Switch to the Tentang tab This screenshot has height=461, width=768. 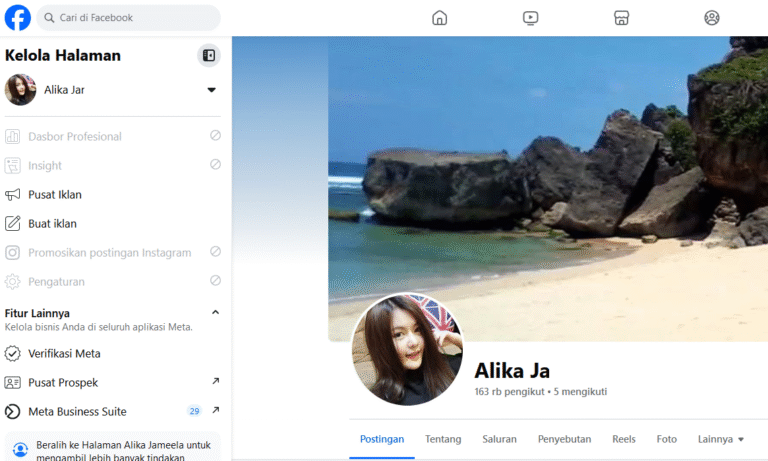point(443,439)
